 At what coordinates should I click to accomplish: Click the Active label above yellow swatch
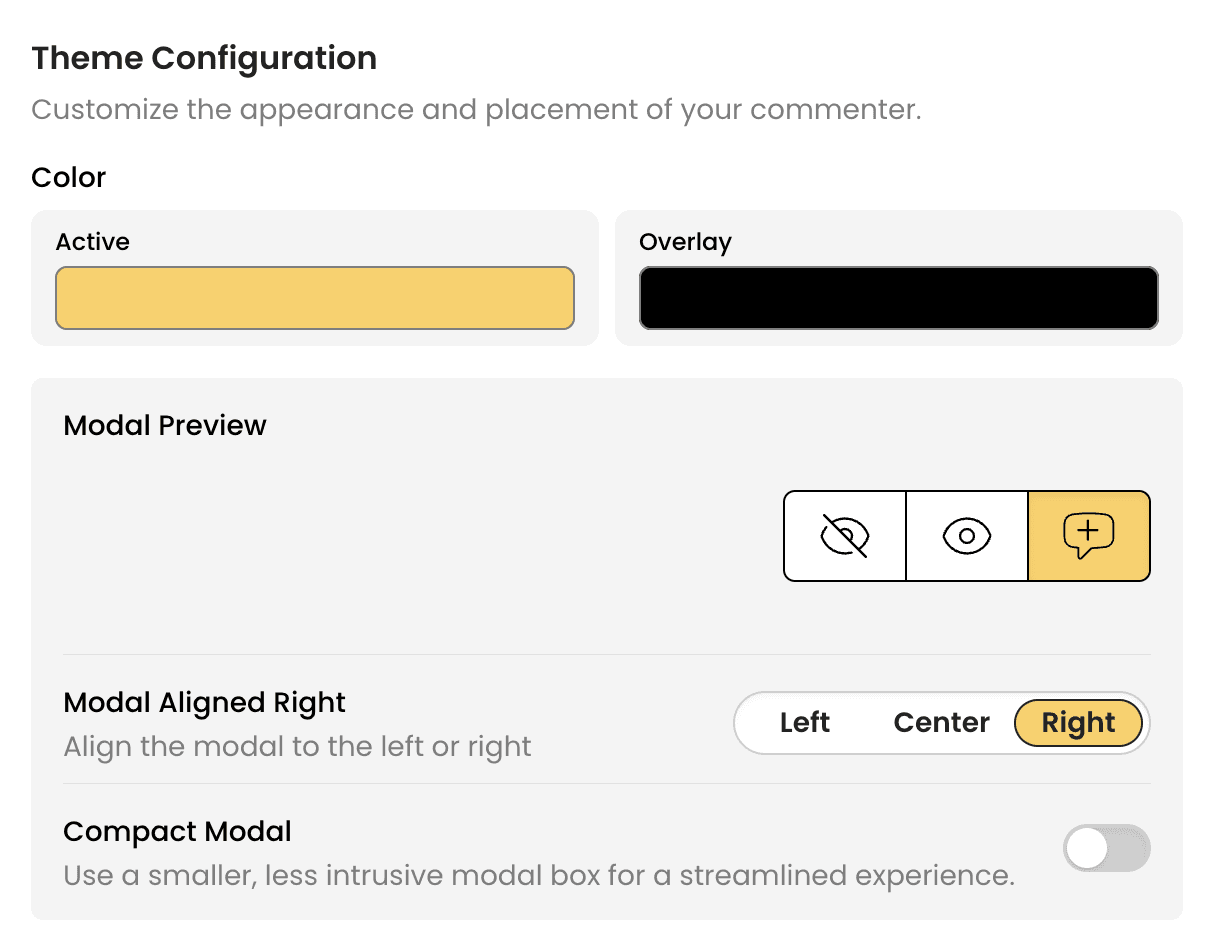click(93, 242)
